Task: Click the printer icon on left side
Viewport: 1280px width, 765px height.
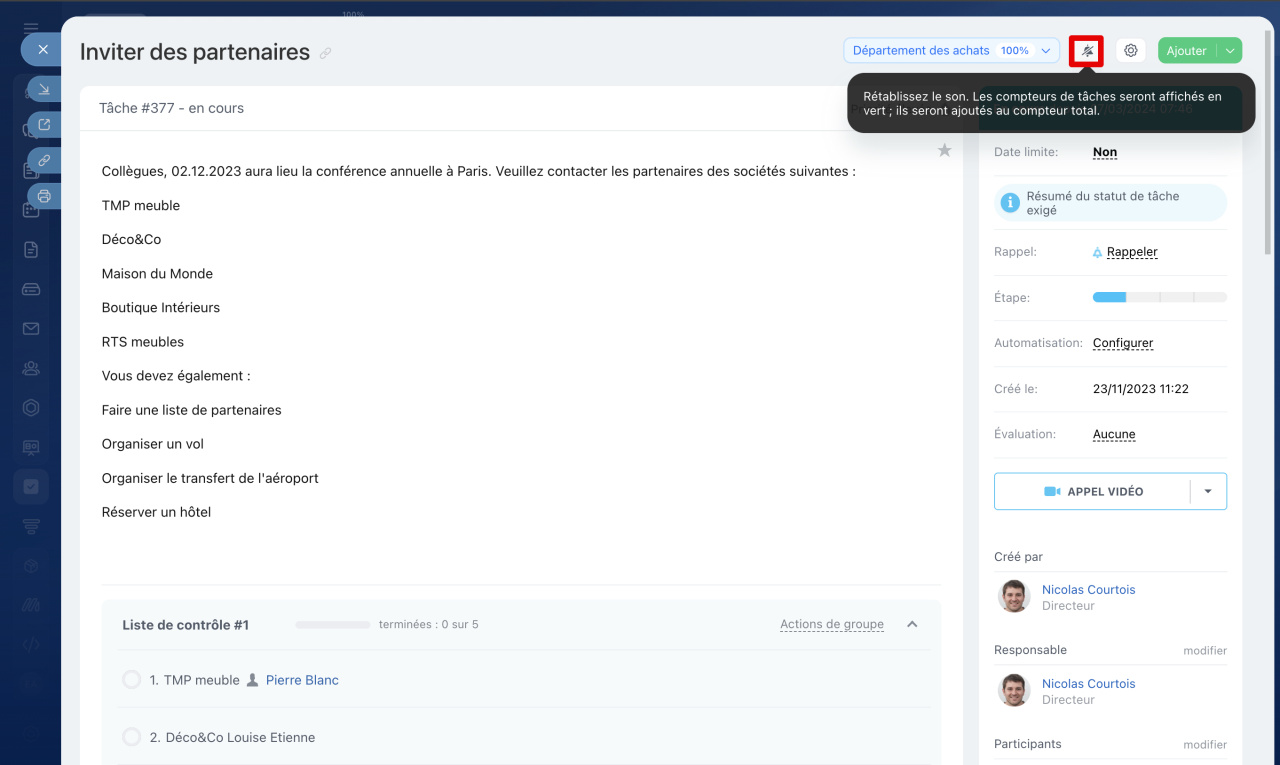Action: 44,196
